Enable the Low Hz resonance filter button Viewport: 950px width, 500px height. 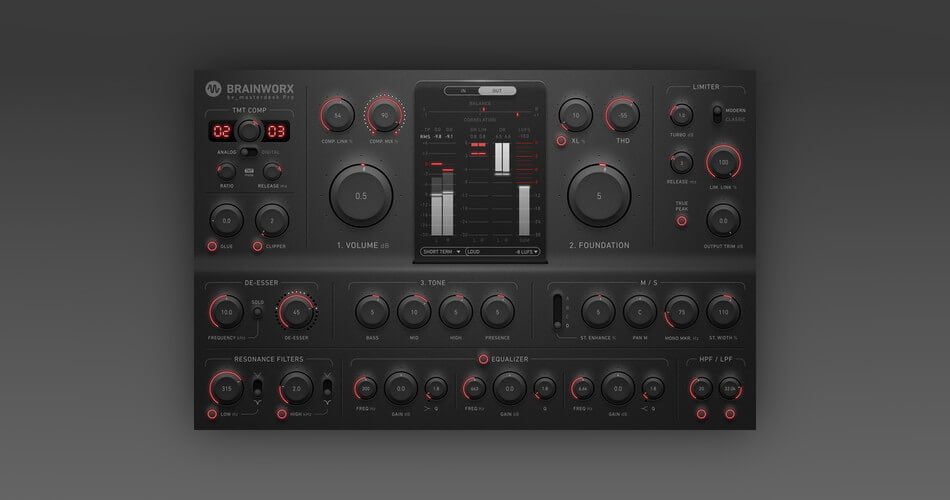212,414
